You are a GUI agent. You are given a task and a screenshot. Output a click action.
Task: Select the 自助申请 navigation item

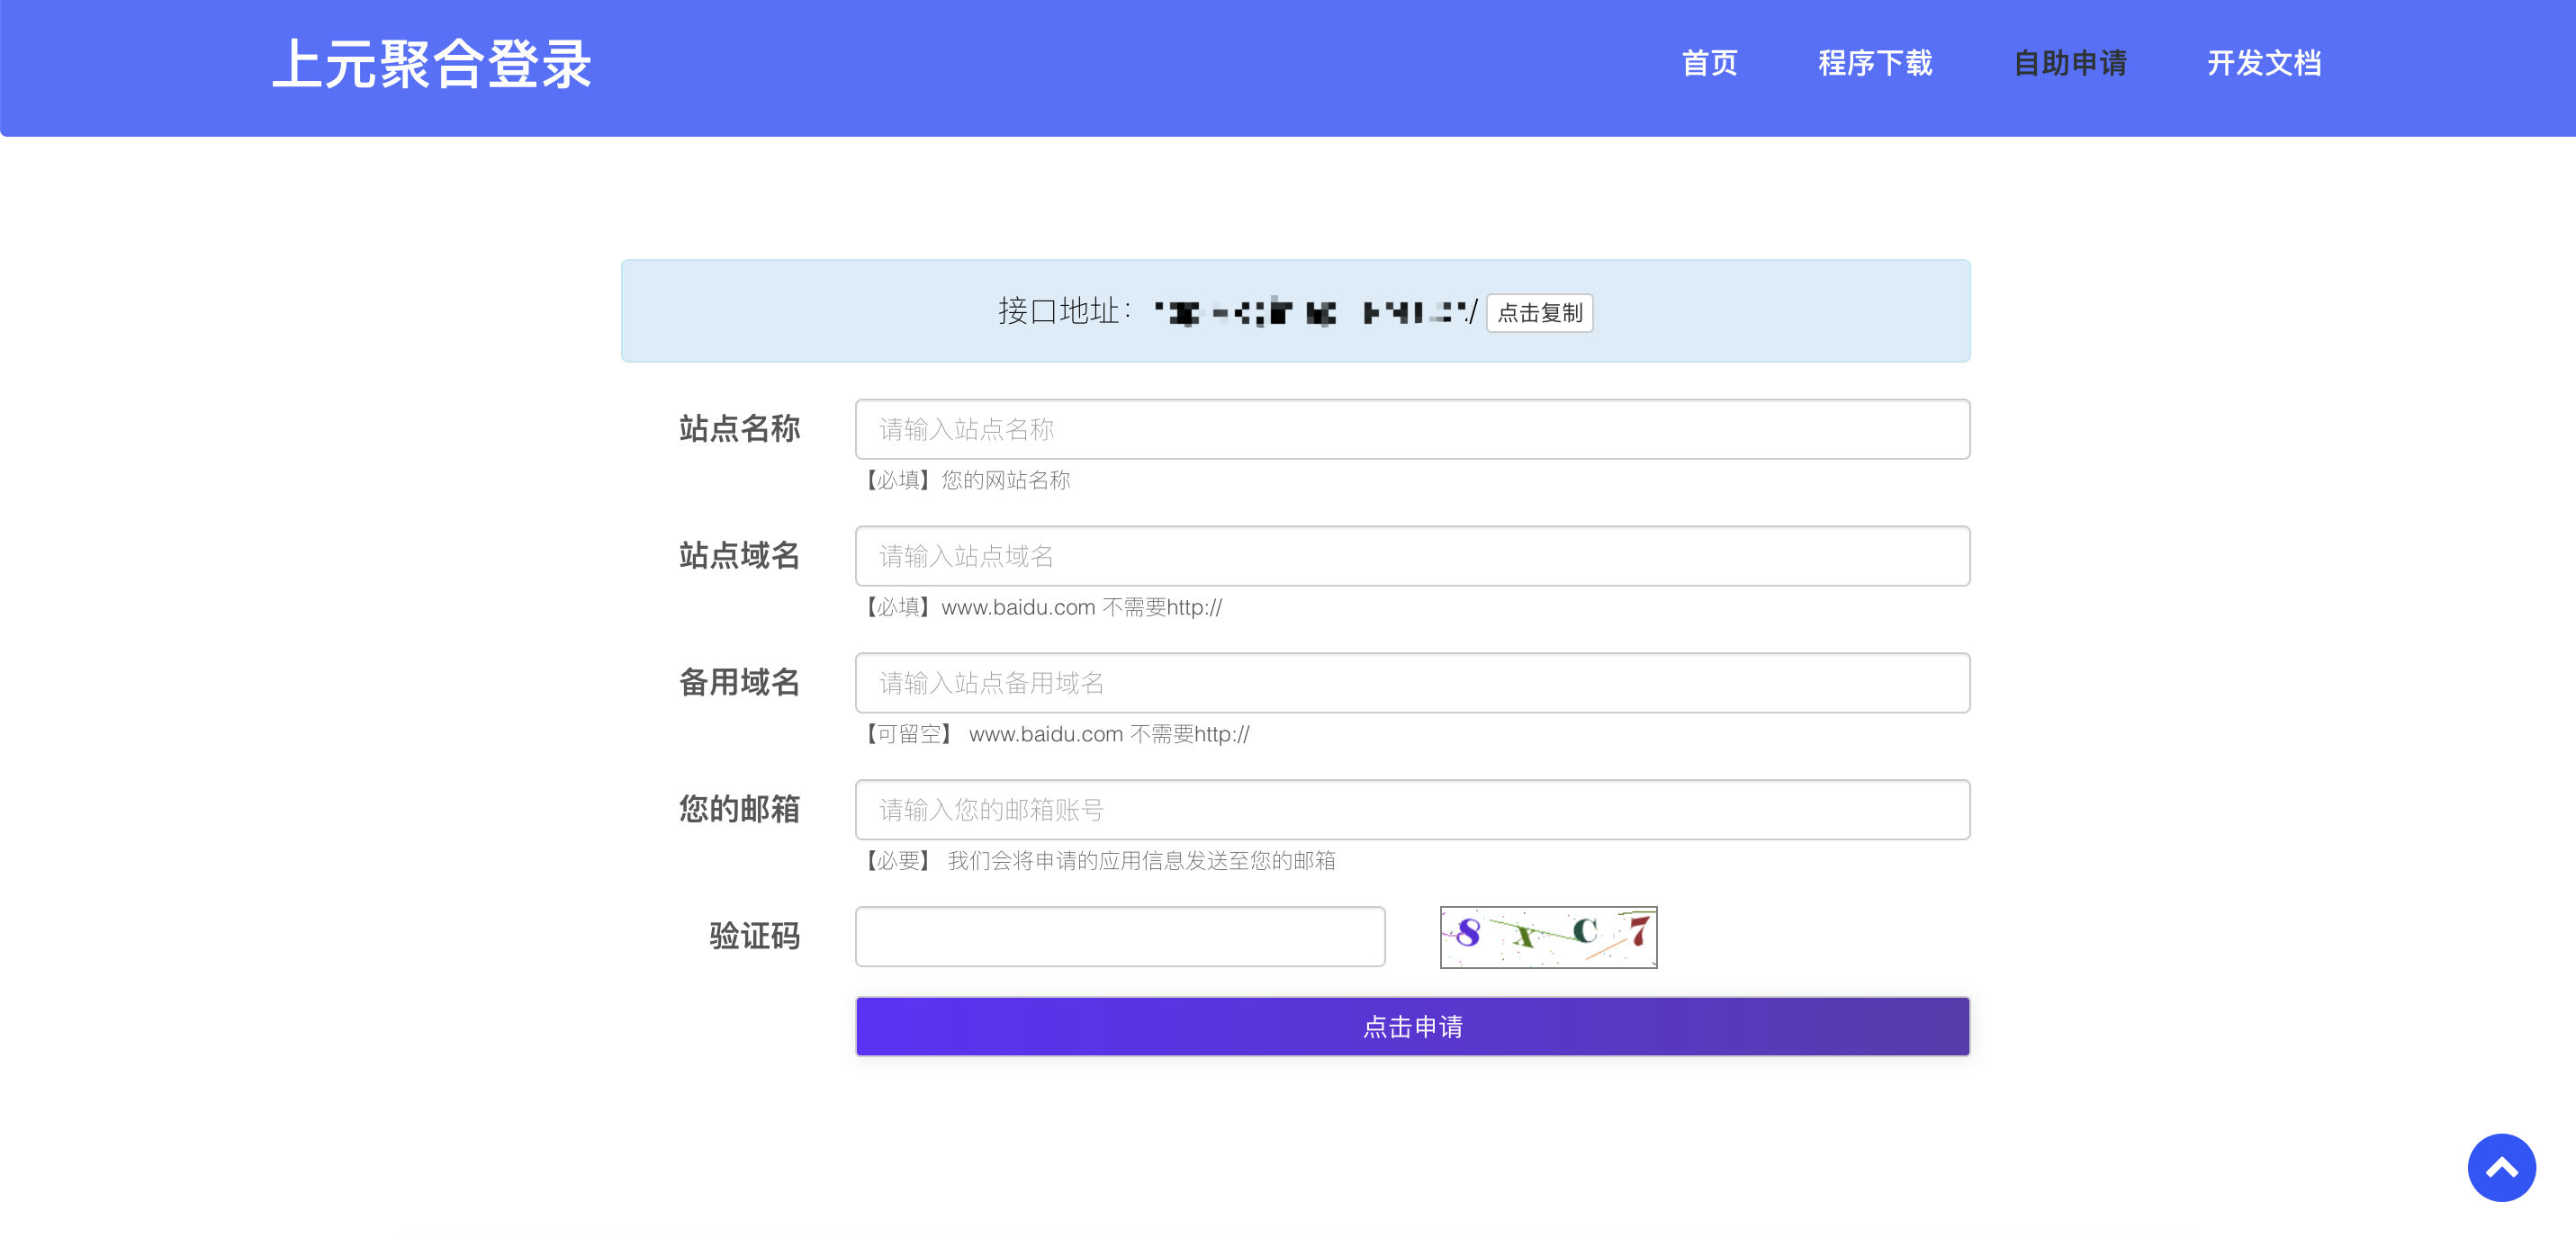[x=2070, y=63]
